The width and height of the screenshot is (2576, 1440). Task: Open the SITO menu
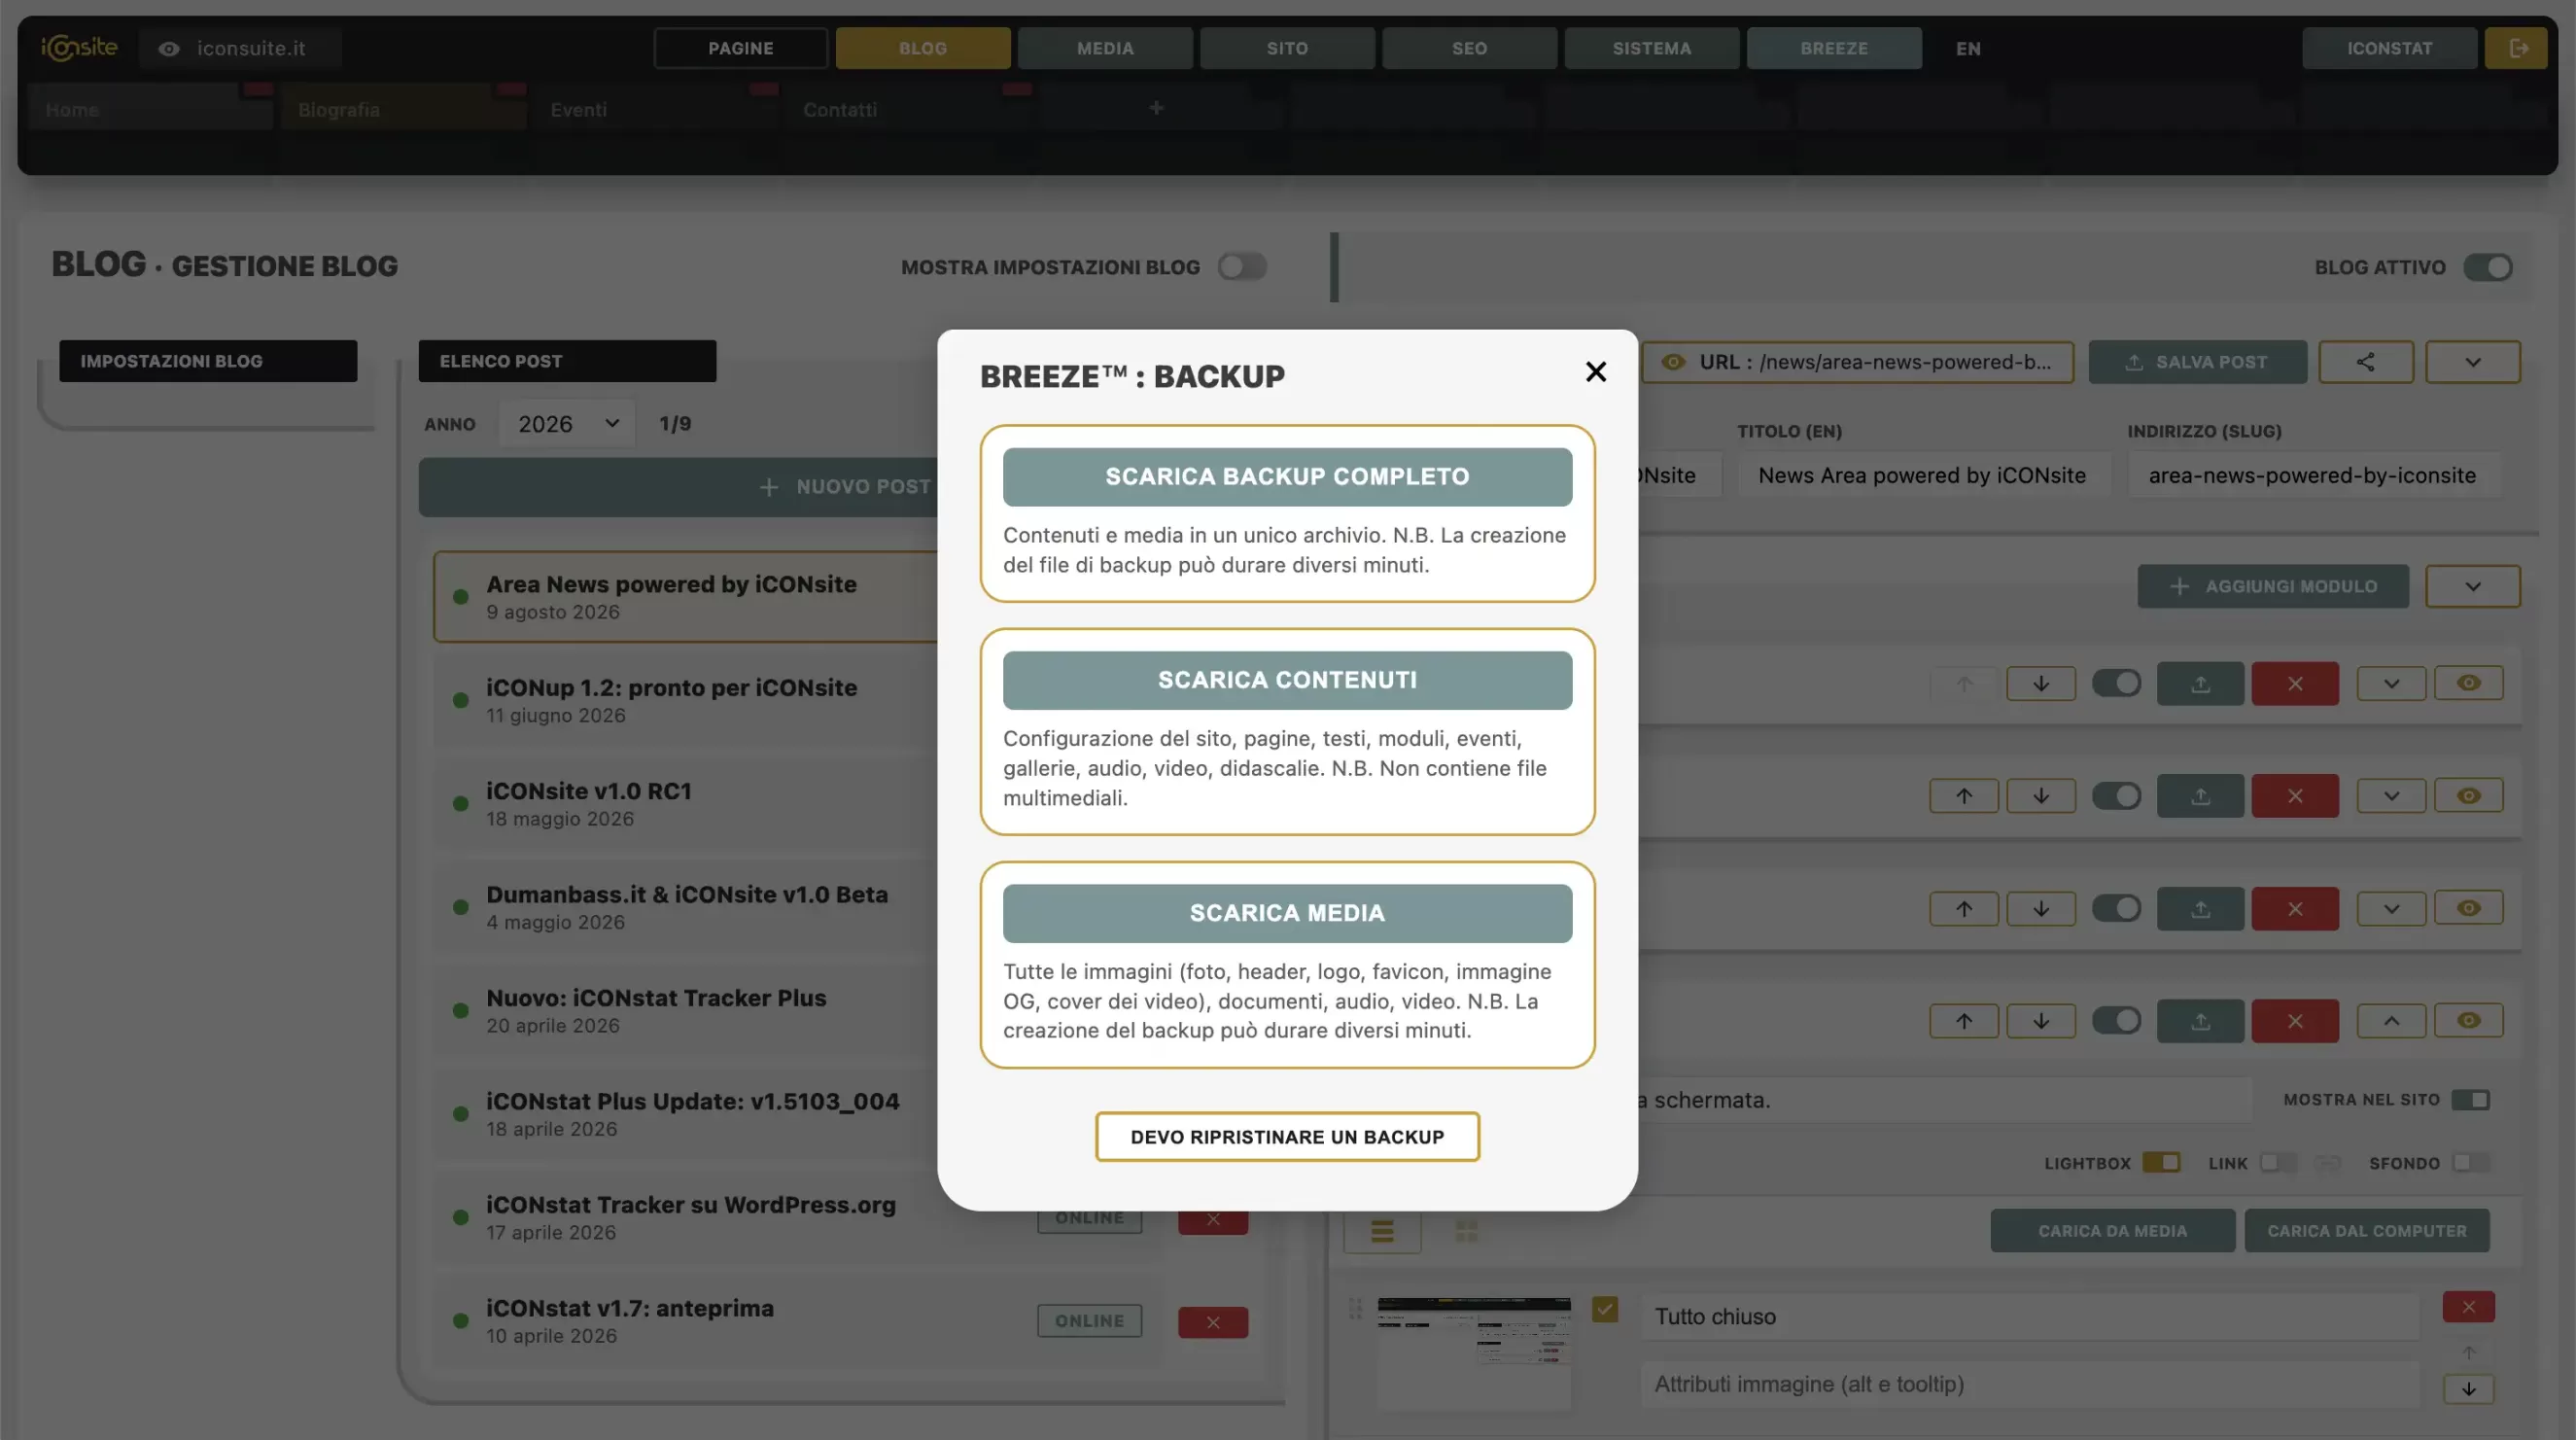click(1286, 48)
